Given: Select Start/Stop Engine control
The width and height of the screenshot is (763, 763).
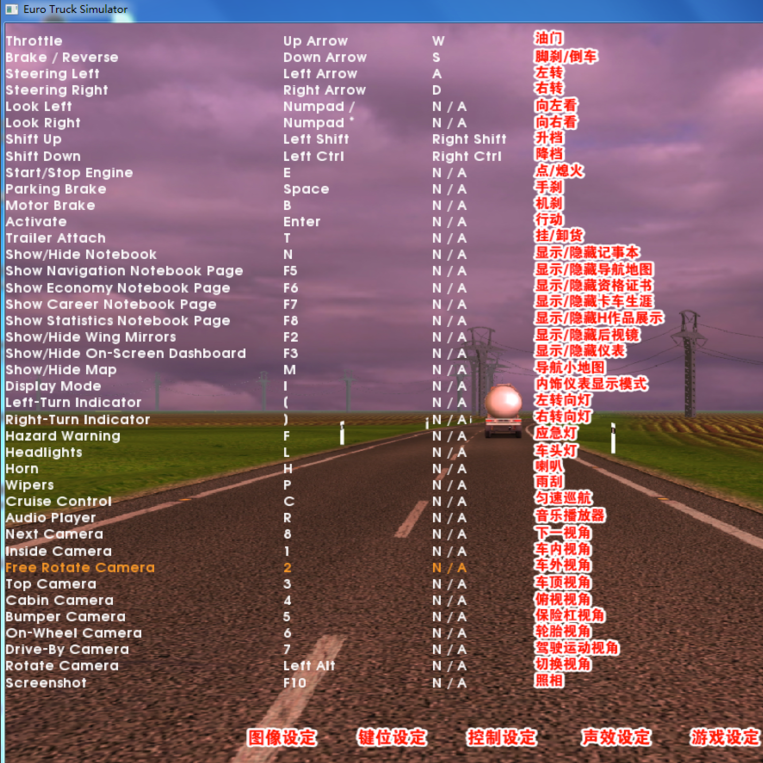Looking at the screenshot, I should pyautogui.click(x=69, y=173).
